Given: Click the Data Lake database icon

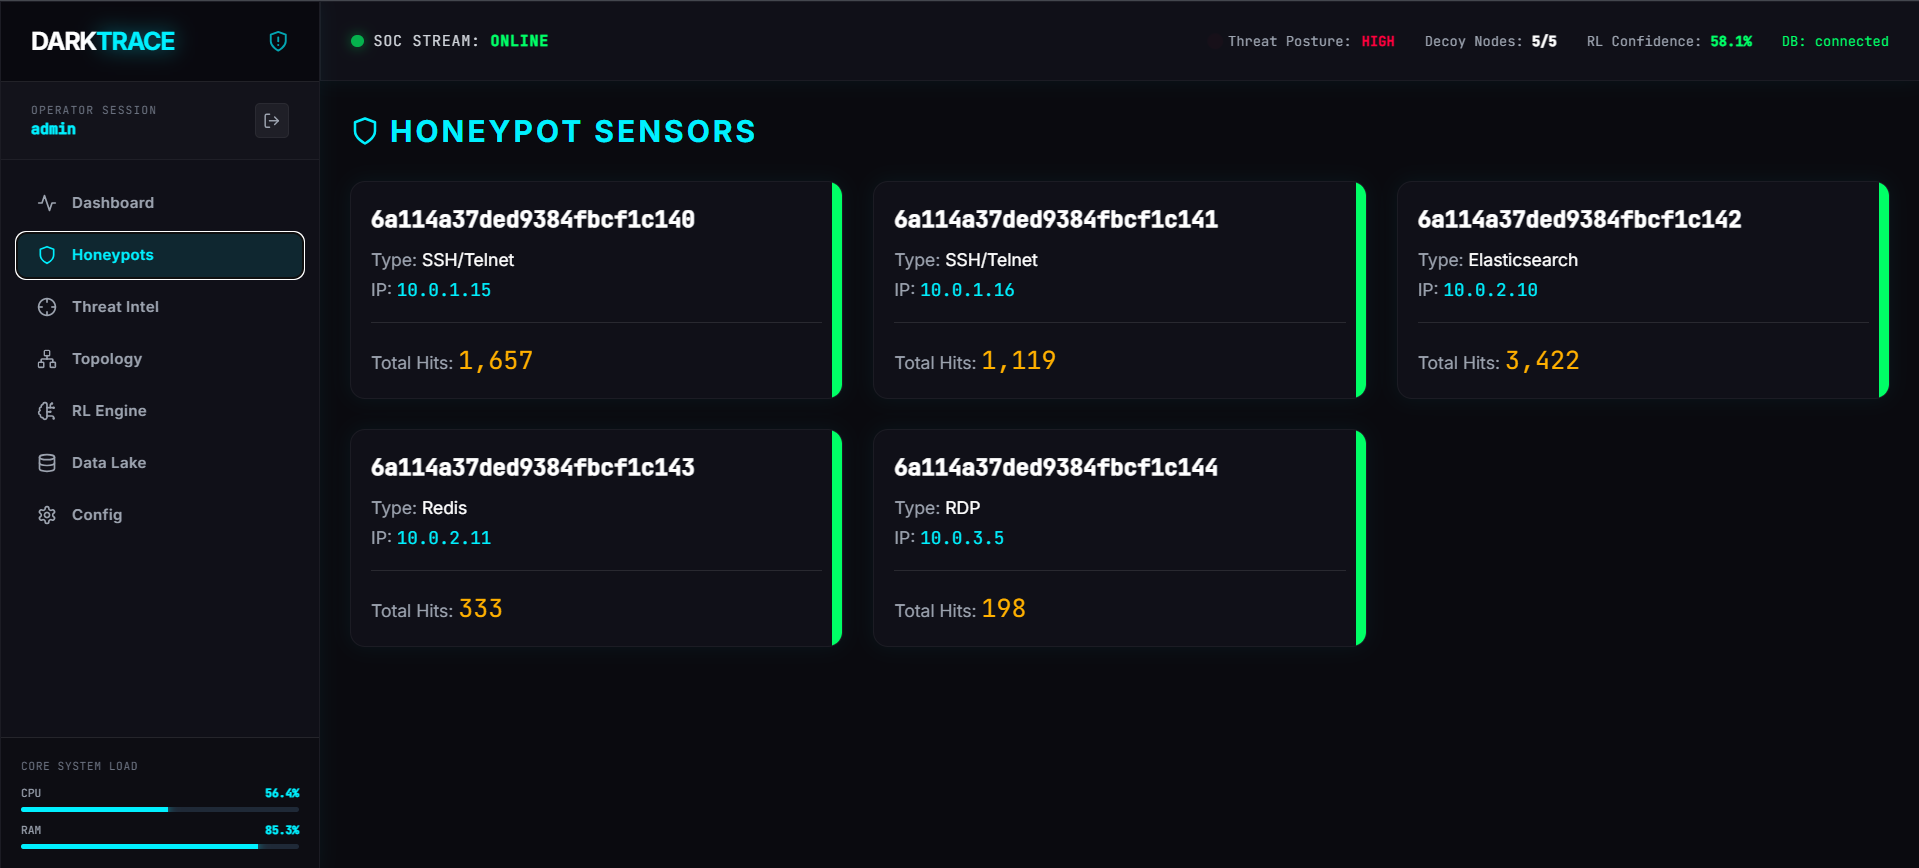Looking at the screenshot, I should (47, 463).
